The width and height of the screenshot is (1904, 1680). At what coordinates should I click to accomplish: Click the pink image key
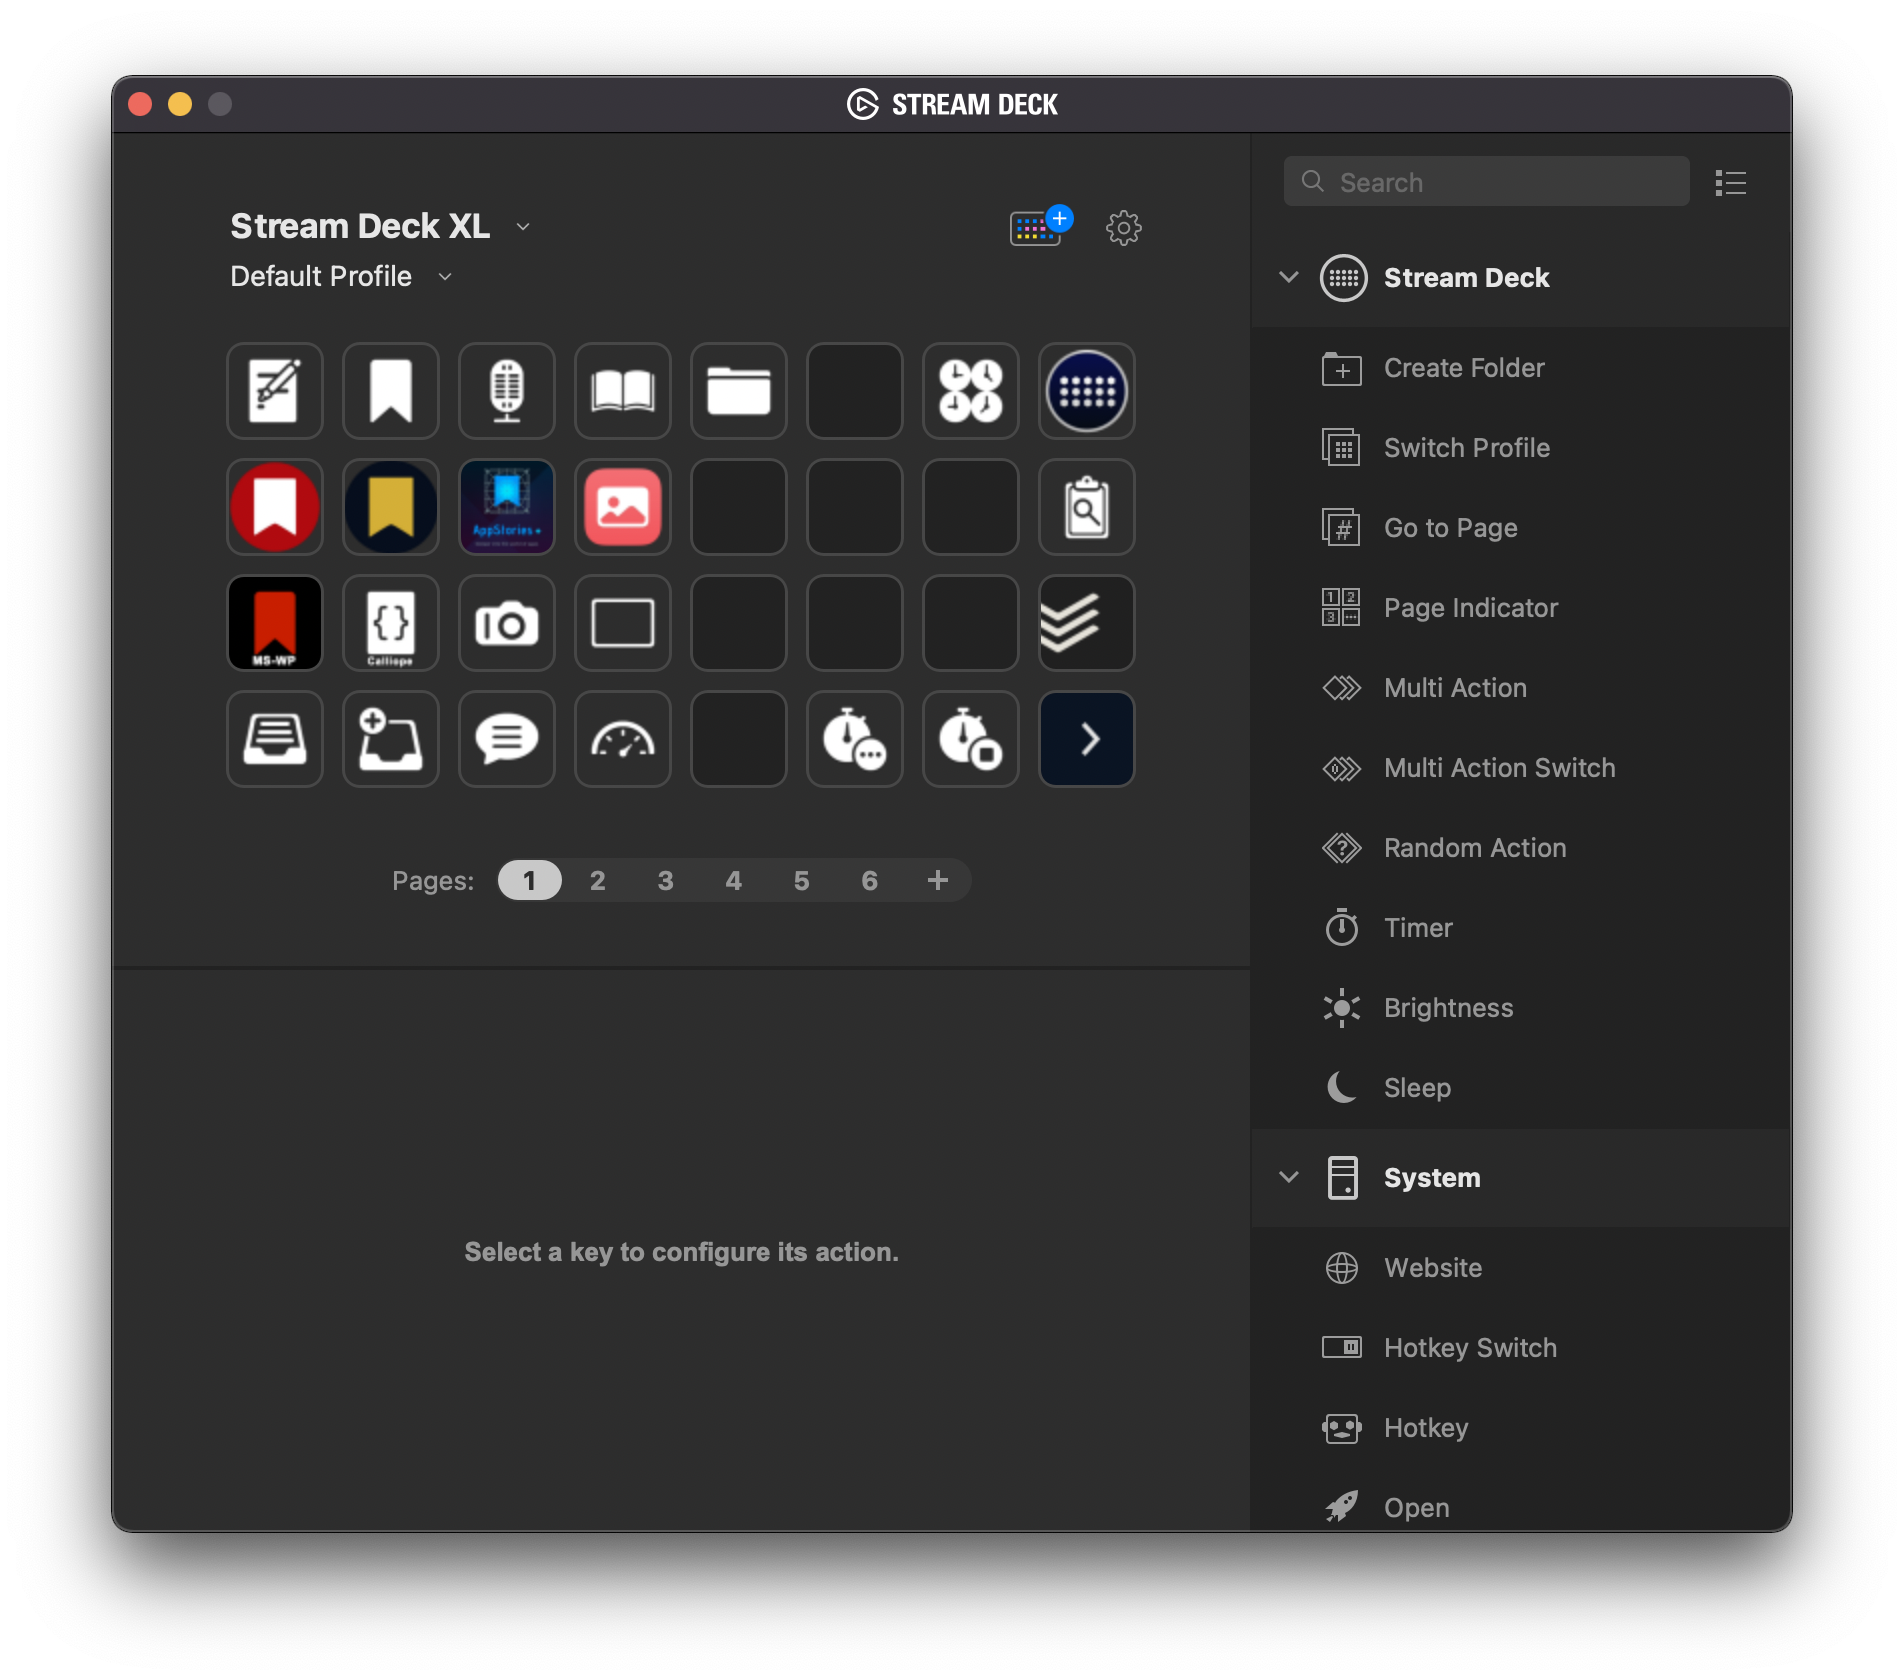tap(623, 507)
